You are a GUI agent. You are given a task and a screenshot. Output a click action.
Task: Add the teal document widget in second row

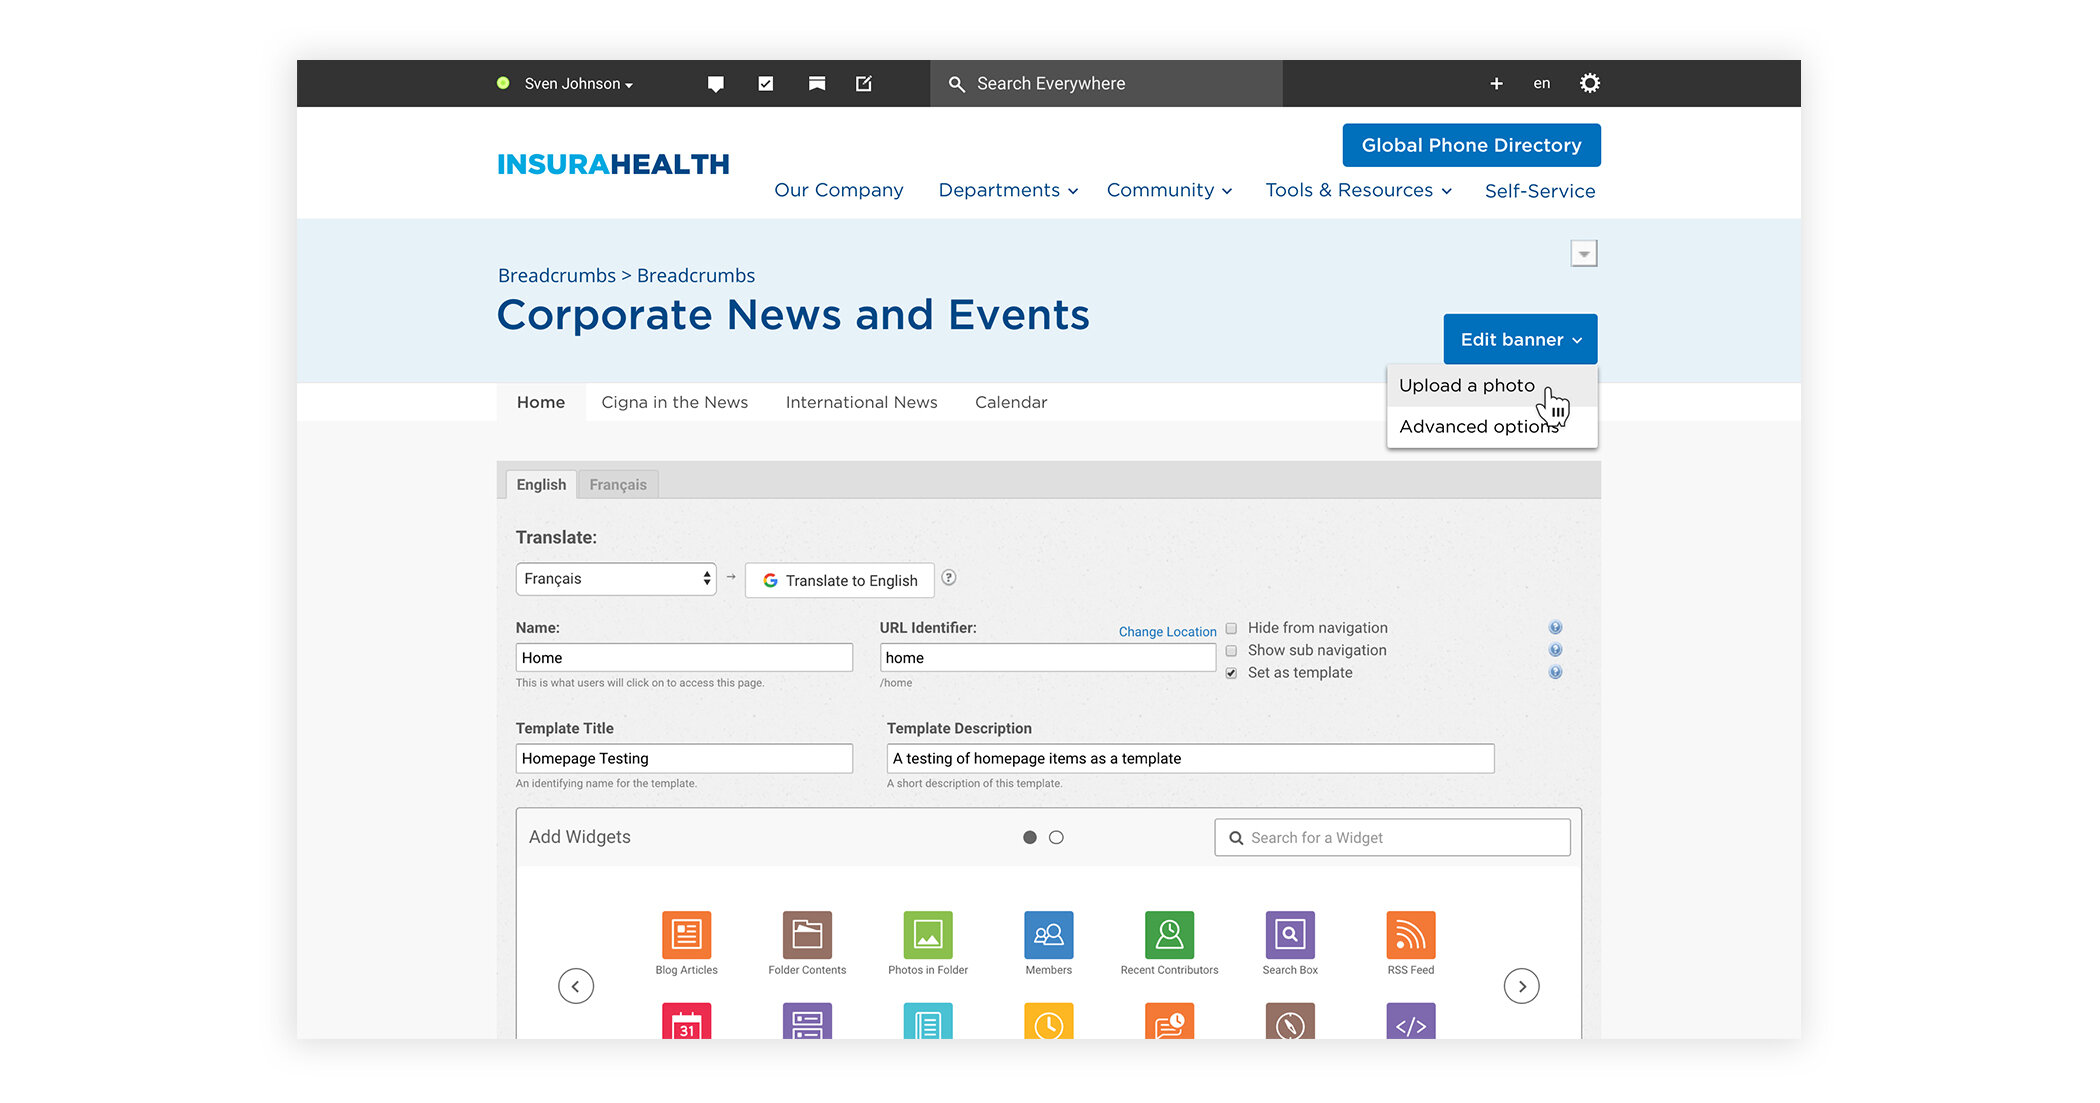point(928,1021)
